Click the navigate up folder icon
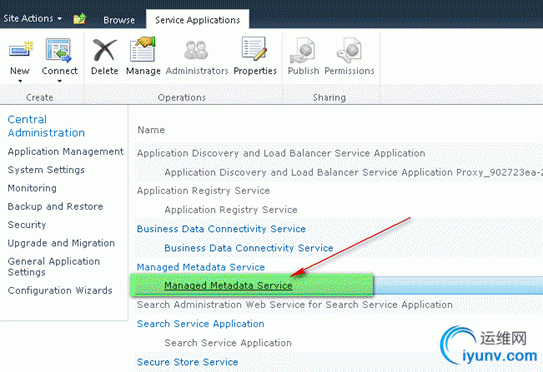Image resolution: width=543 pixels, height=372 pixels. [80, 19]
